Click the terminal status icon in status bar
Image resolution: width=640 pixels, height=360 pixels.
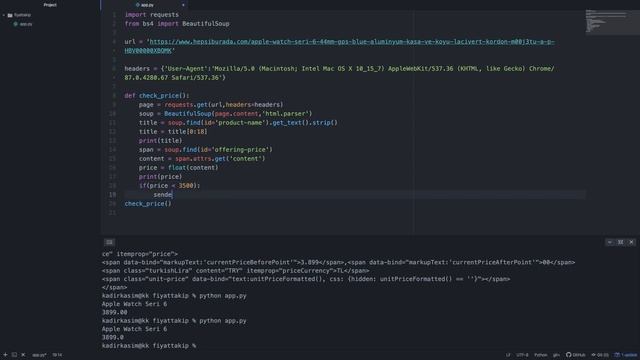coord(14,355)
